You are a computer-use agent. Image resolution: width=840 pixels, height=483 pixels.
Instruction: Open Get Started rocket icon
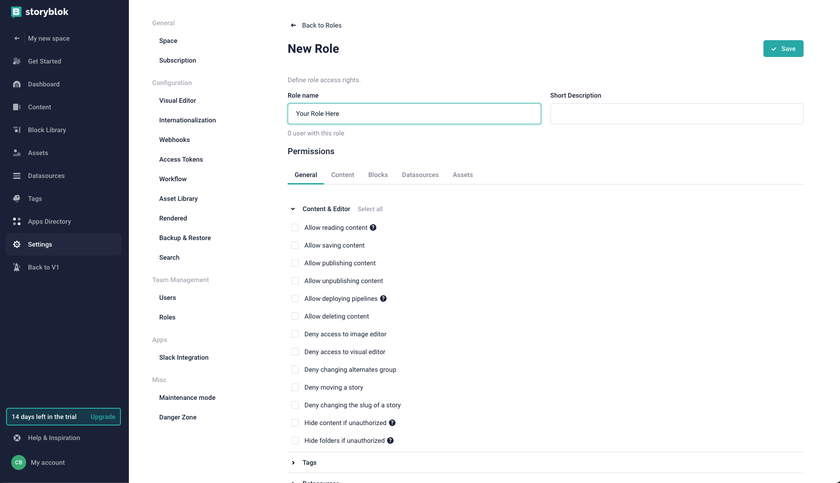click(x=17, y=61)
